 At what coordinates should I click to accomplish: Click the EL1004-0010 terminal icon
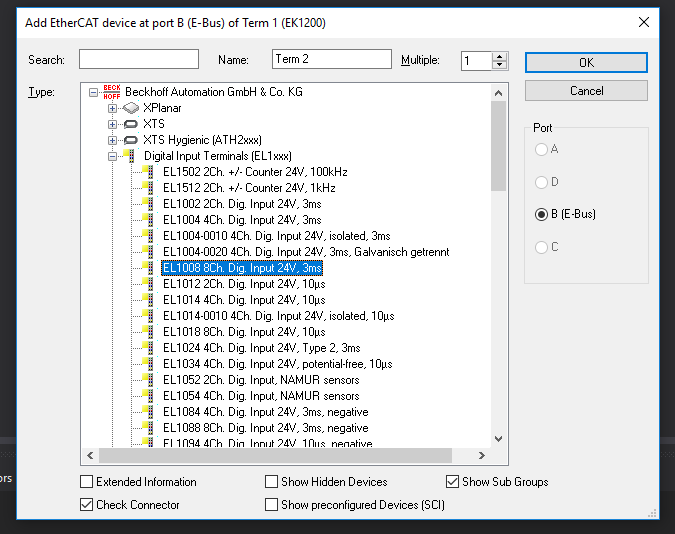(148, 236)
